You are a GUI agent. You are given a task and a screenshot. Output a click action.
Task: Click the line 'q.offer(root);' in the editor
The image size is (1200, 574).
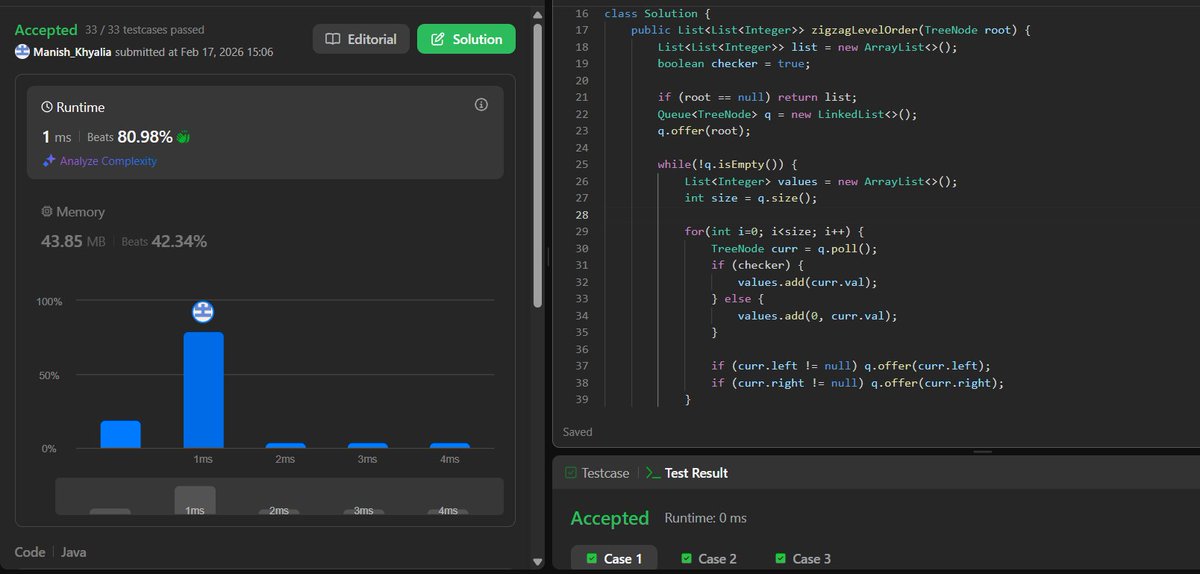703,131
